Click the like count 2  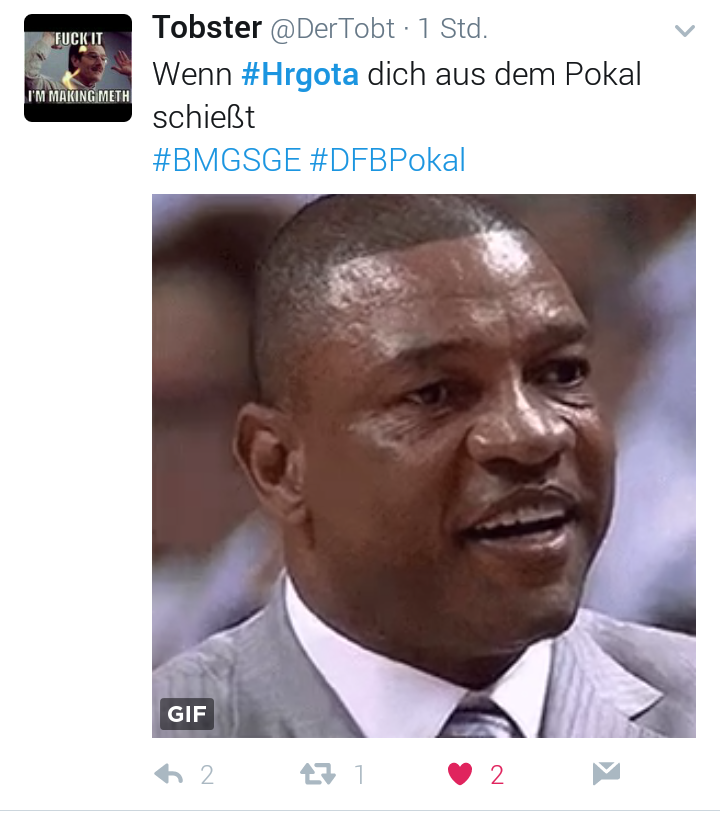click(497, 775)
